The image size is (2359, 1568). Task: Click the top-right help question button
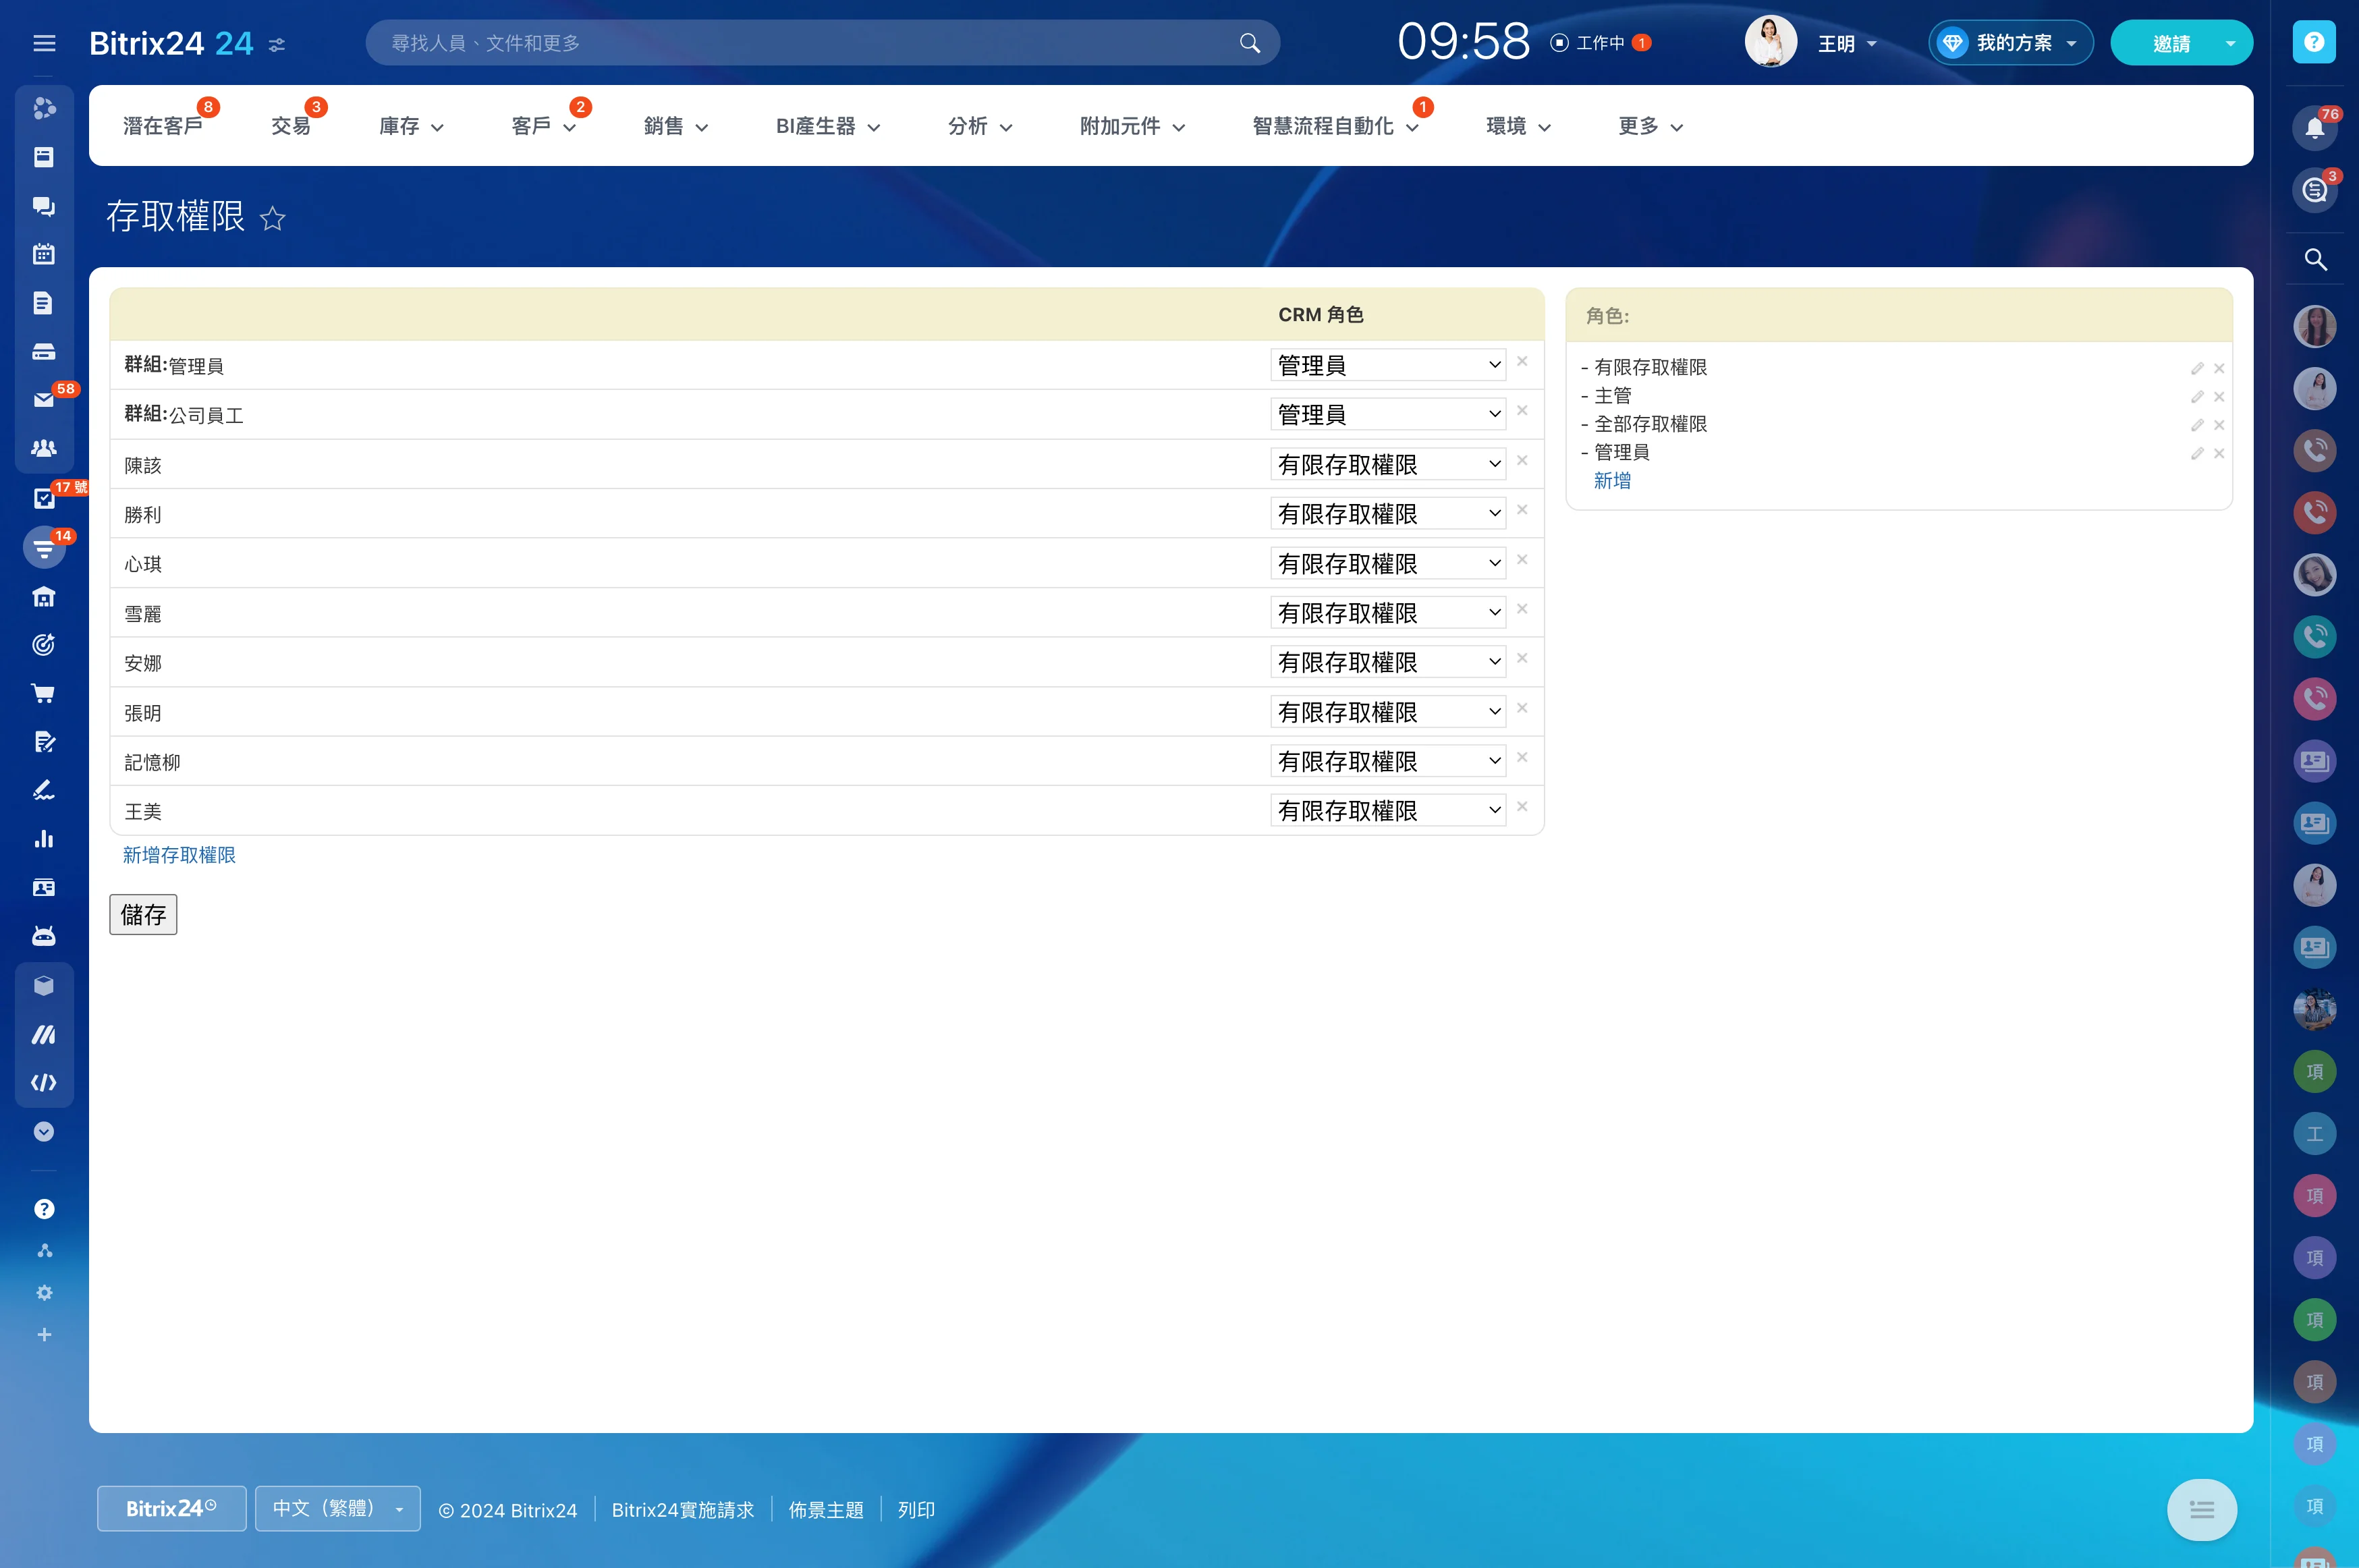(x=2314, y=42)
